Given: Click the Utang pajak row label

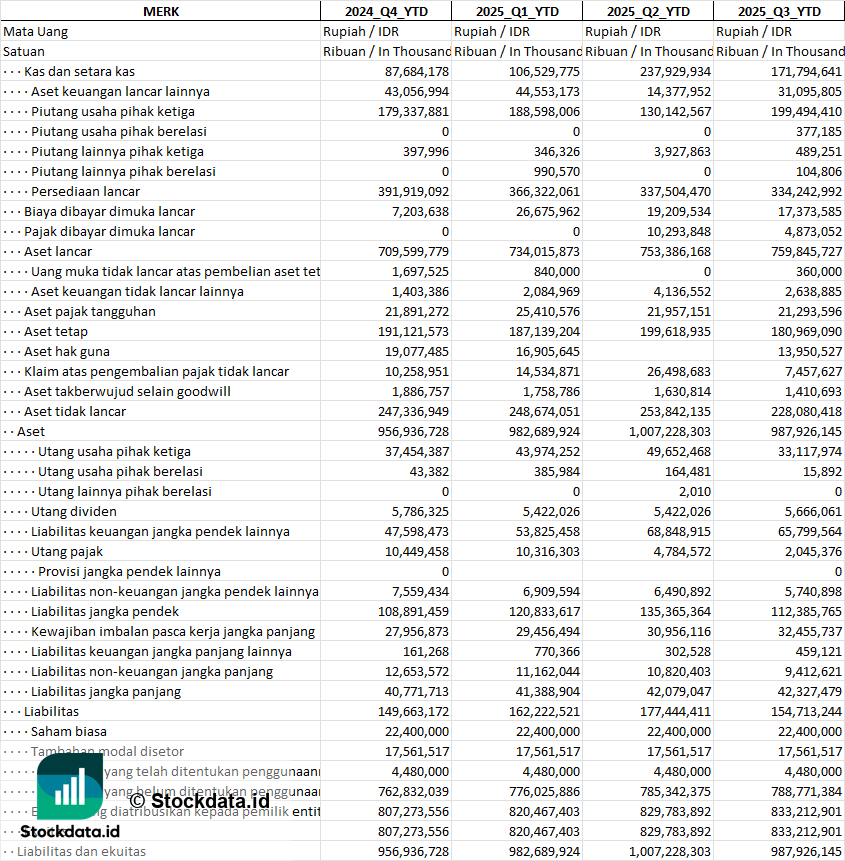Looking at the screenshot, I should (67, 551).
